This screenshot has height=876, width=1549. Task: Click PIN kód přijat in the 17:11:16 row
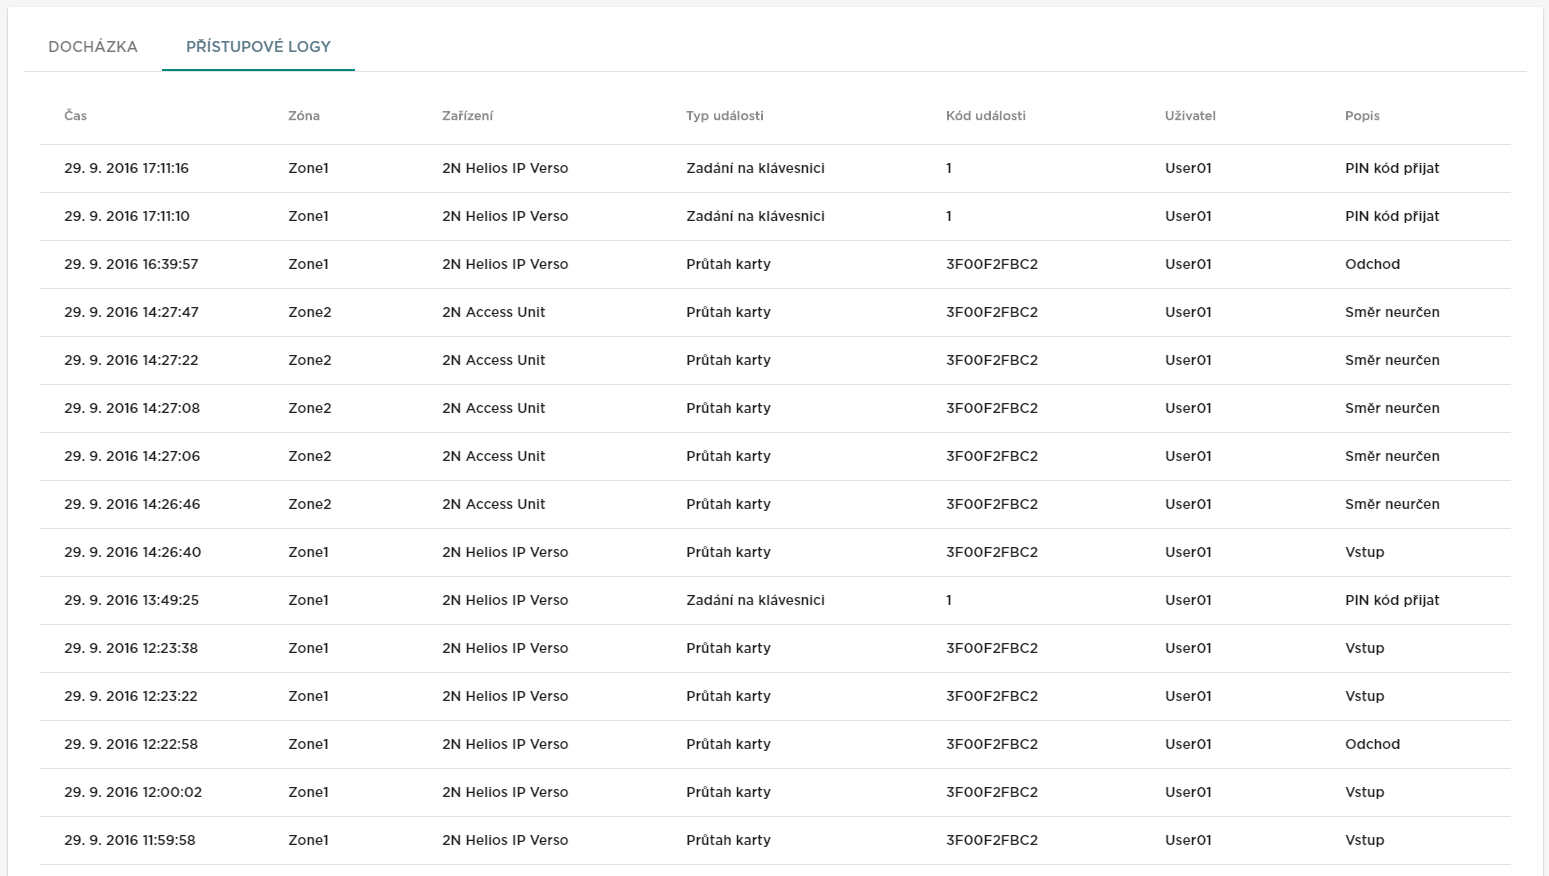(1392, 168)
